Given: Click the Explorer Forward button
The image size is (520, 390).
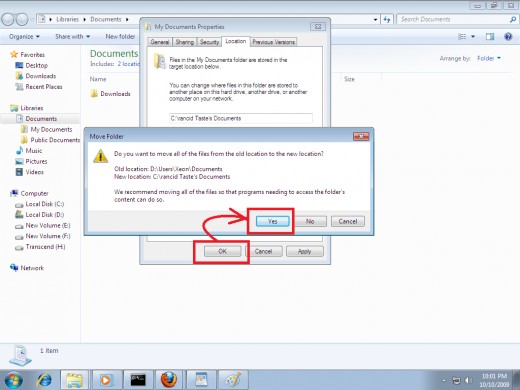Looking at the screenshot, I should (x=22, y=20).
